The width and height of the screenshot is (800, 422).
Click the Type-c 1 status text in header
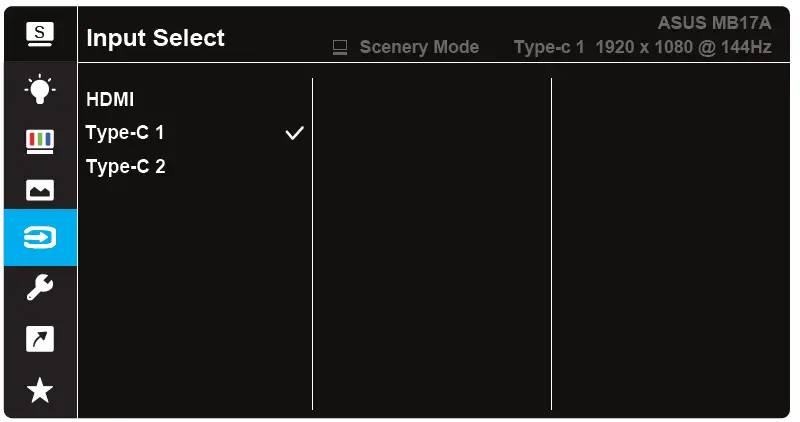(x=548, y=47)
